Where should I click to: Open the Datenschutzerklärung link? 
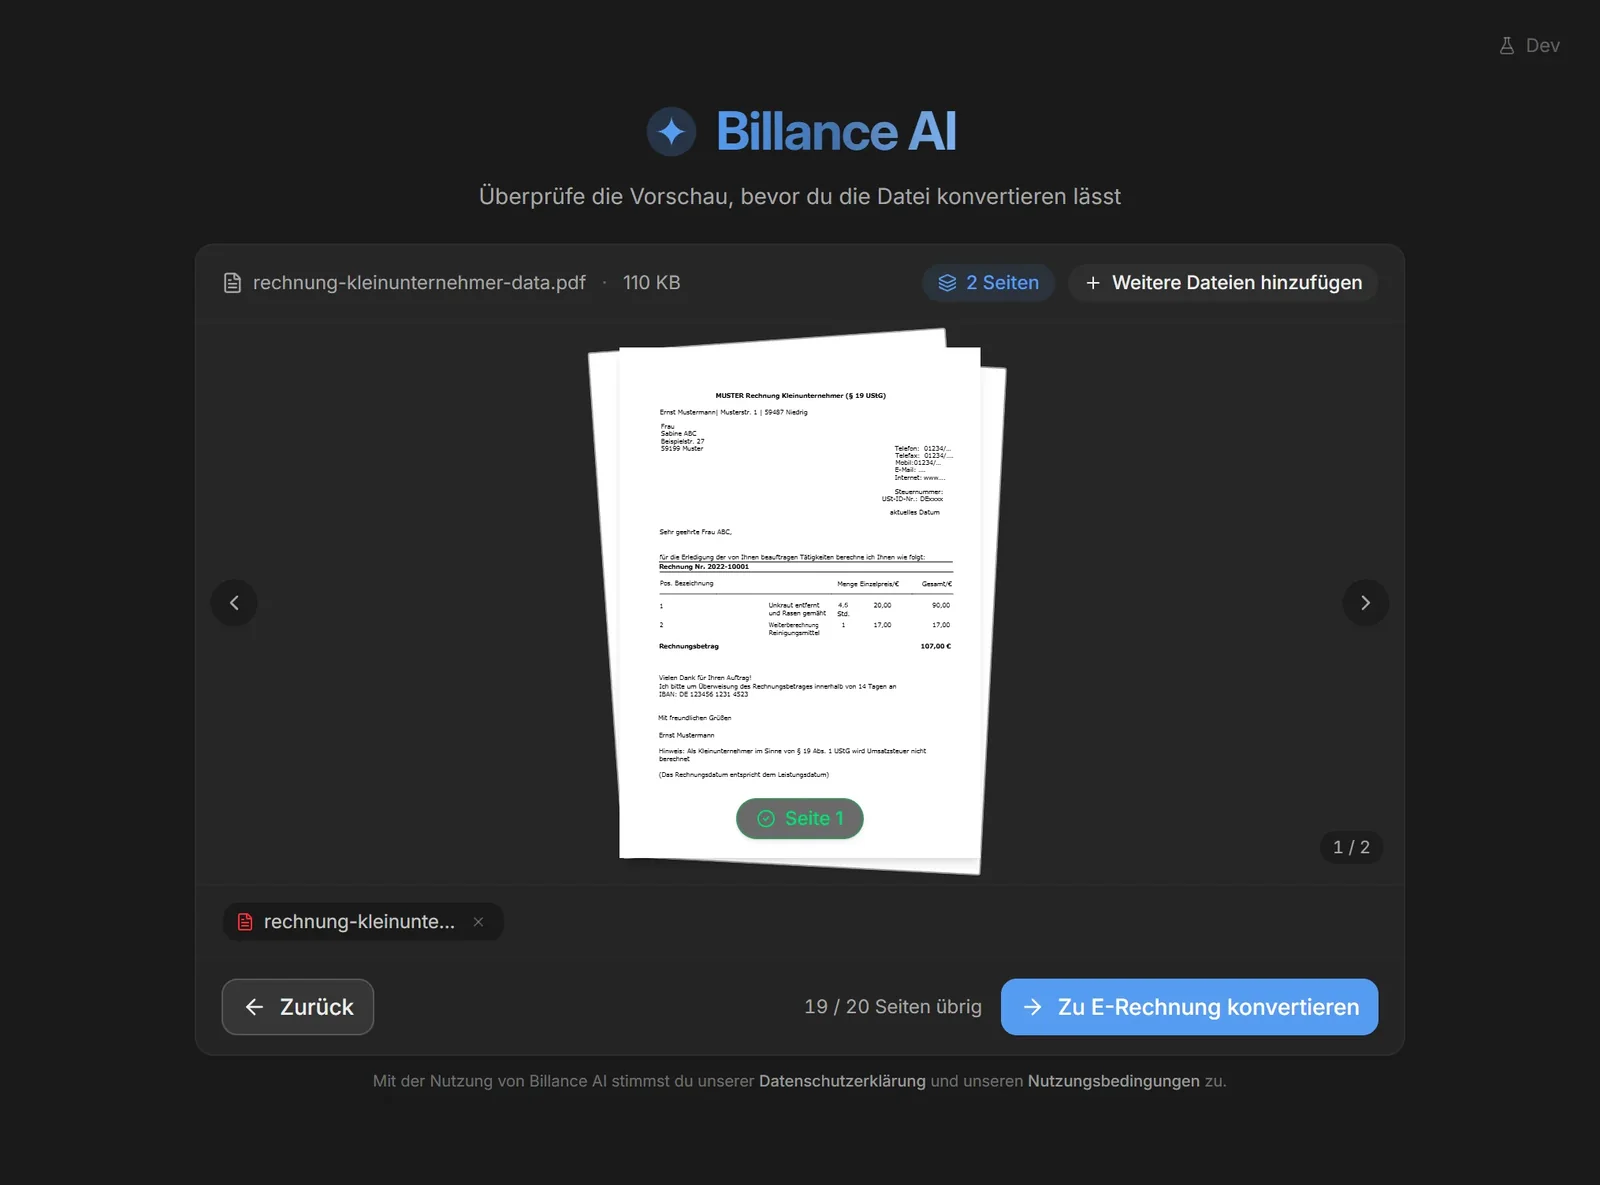coord(842,1081)
